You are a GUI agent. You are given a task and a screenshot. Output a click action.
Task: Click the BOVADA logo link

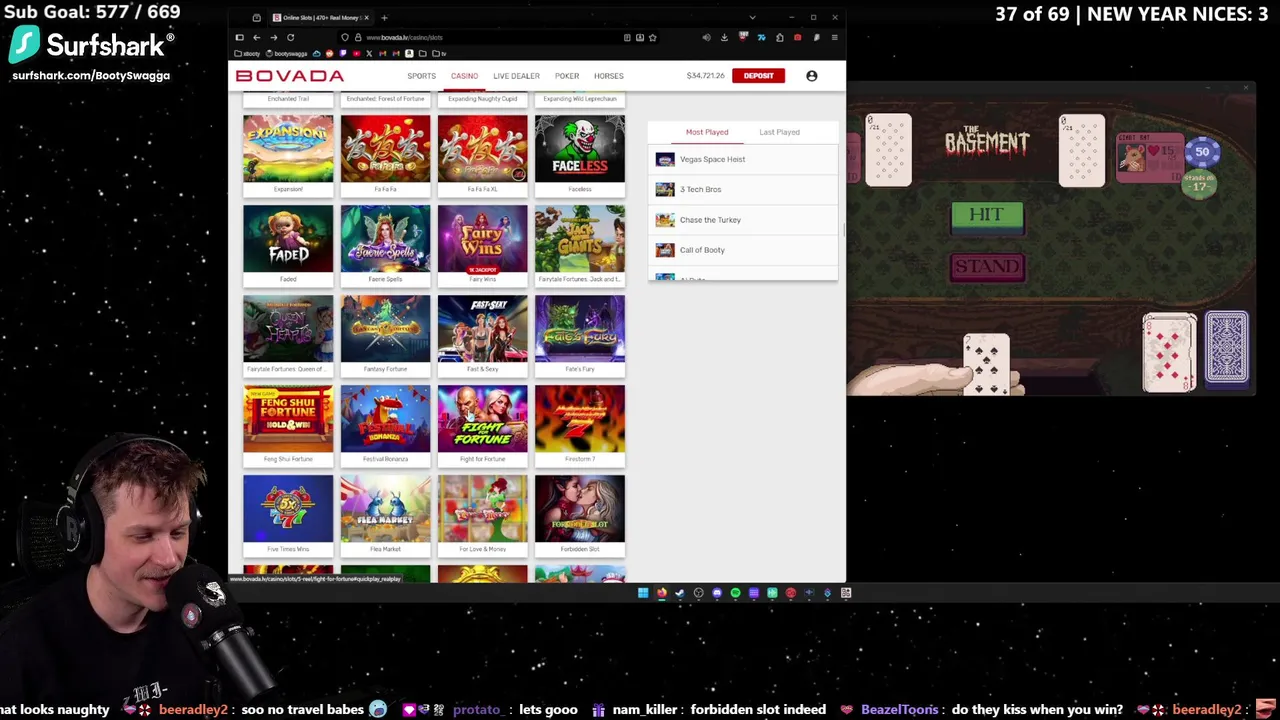click(x=290, y=76)
